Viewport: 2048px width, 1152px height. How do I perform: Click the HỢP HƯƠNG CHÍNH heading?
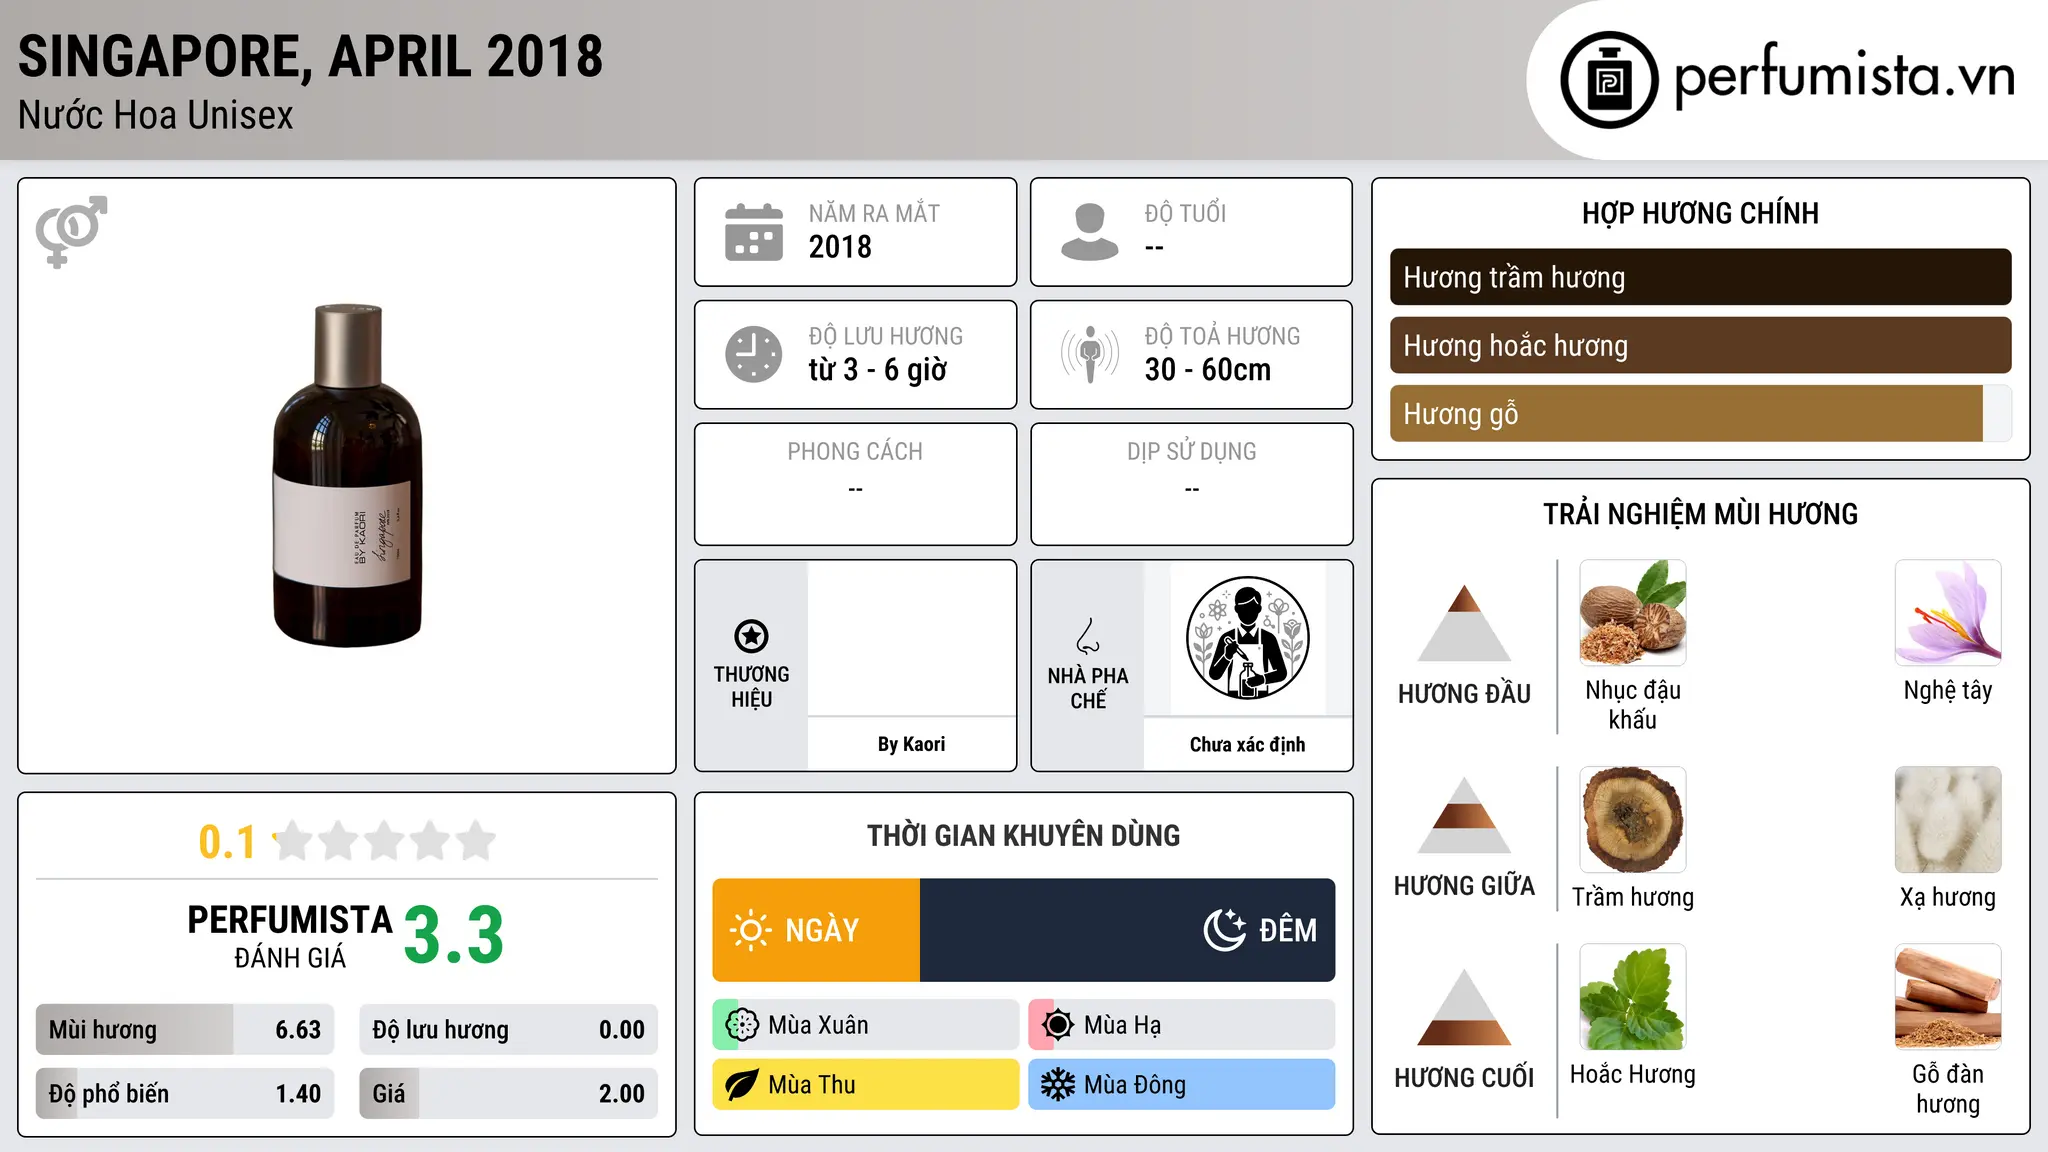(x=1700, y=213)
